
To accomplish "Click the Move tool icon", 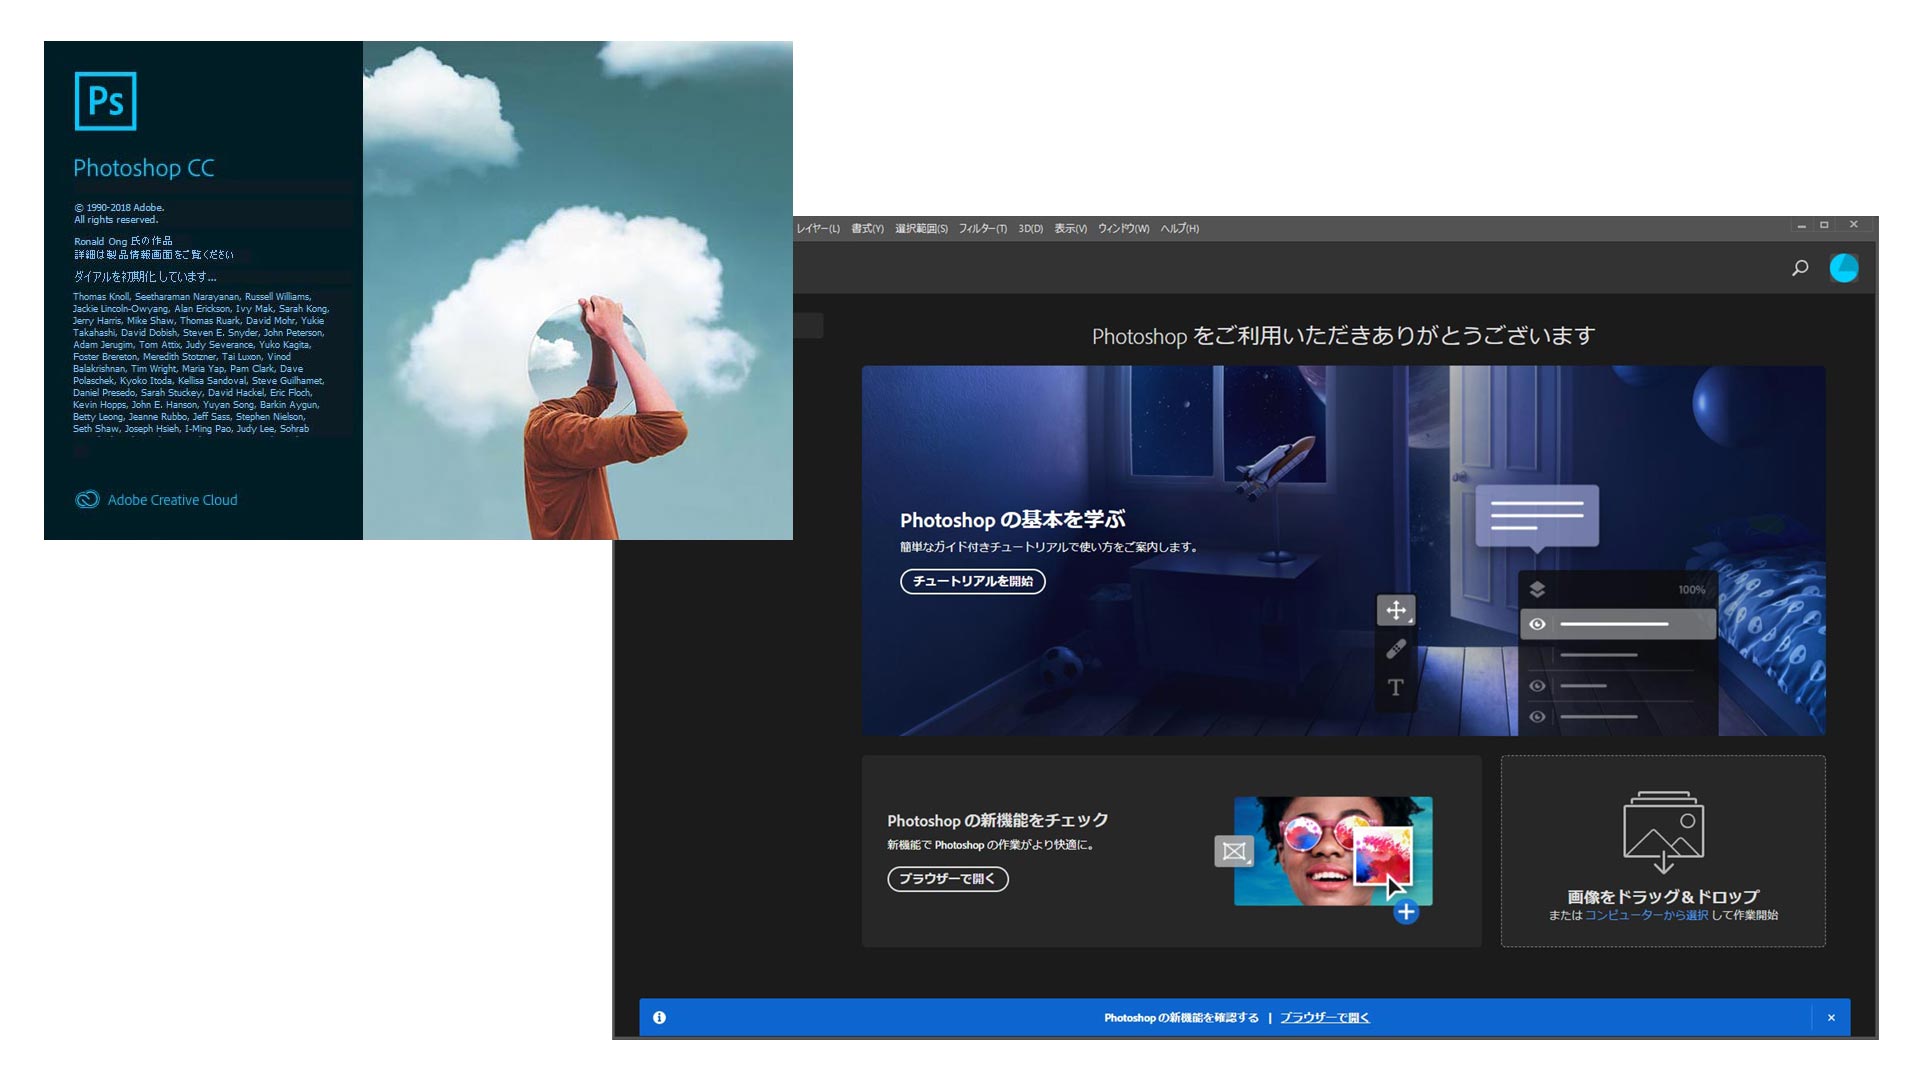I will click(x=1395, y=609).
